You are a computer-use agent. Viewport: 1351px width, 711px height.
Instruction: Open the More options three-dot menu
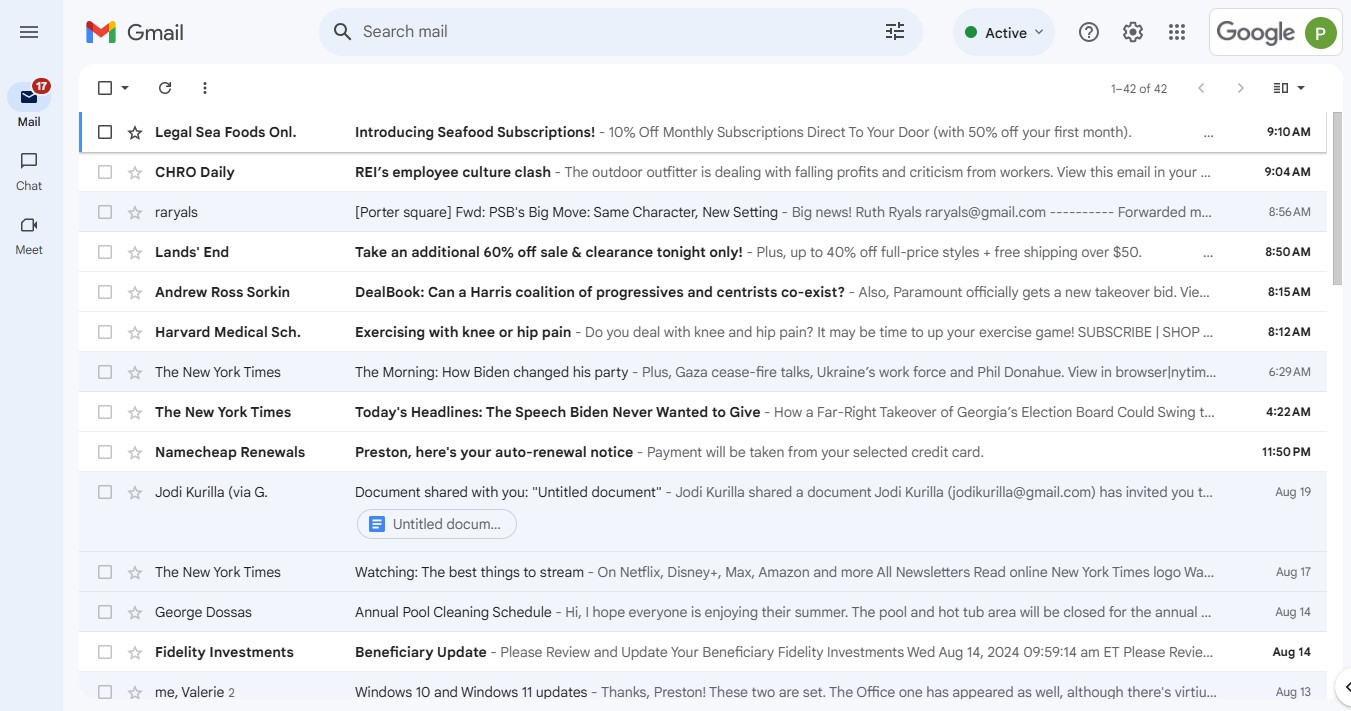(x=205, y=88)
